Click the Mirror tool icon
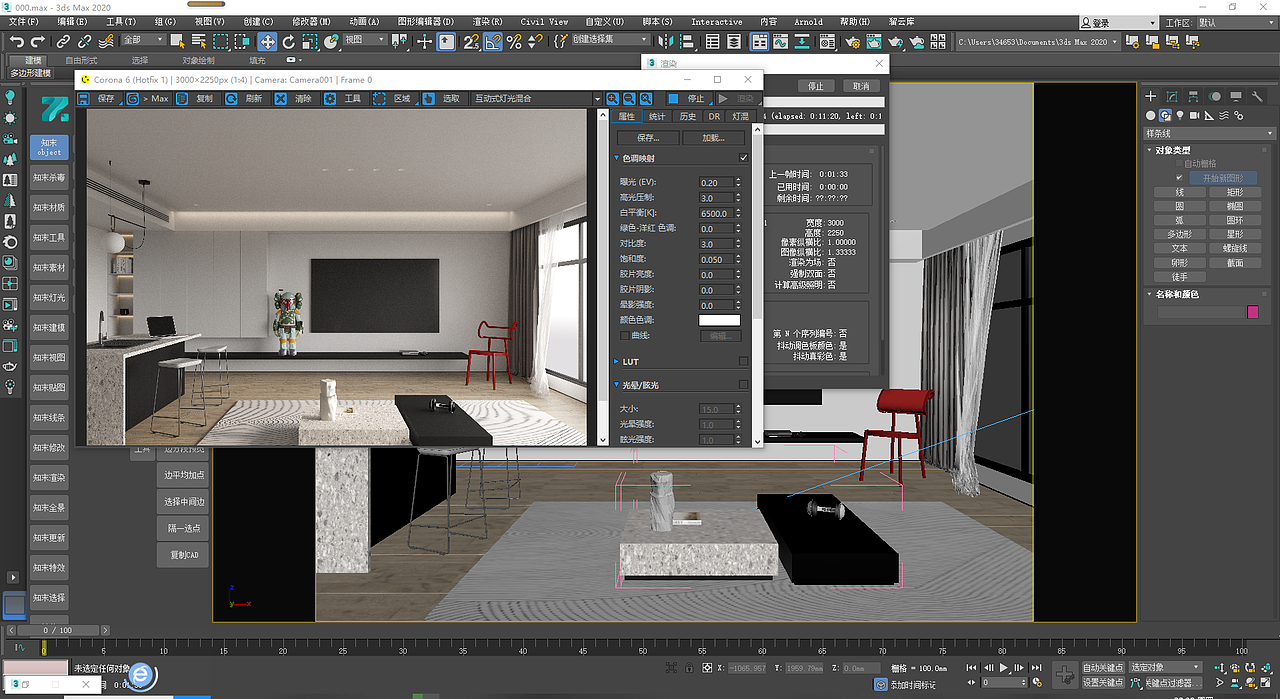1280x699 pixels. (664, 41)
